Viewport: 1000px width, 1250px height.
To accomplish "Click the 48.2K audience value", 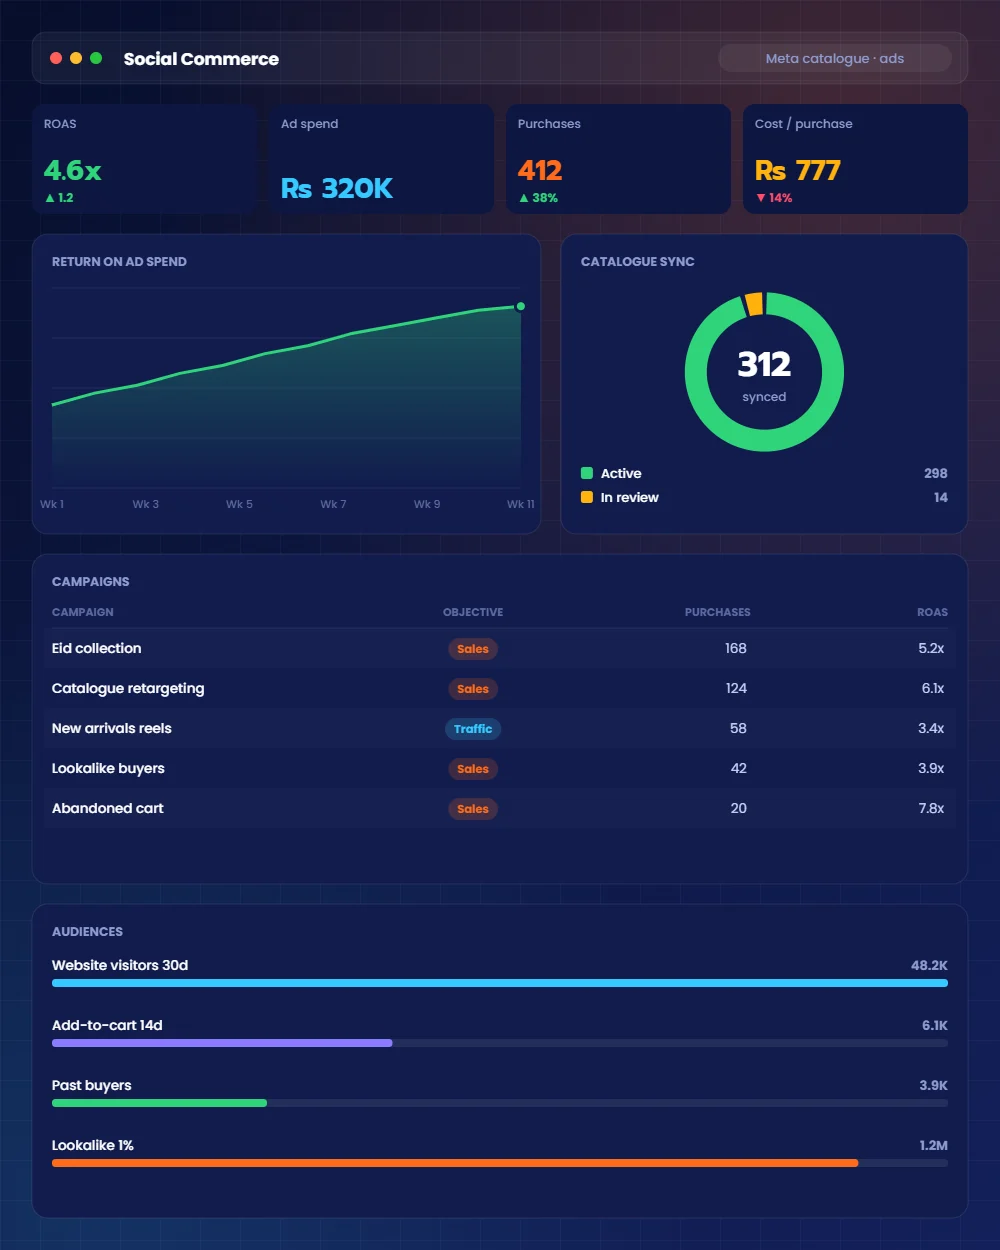I will [x=929, y=965].
